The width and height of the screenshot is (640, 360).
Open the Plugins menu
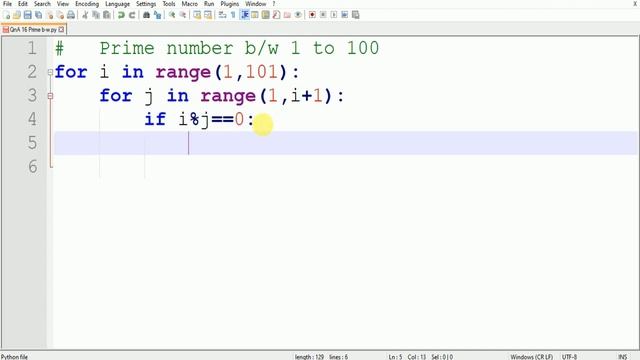229,4
